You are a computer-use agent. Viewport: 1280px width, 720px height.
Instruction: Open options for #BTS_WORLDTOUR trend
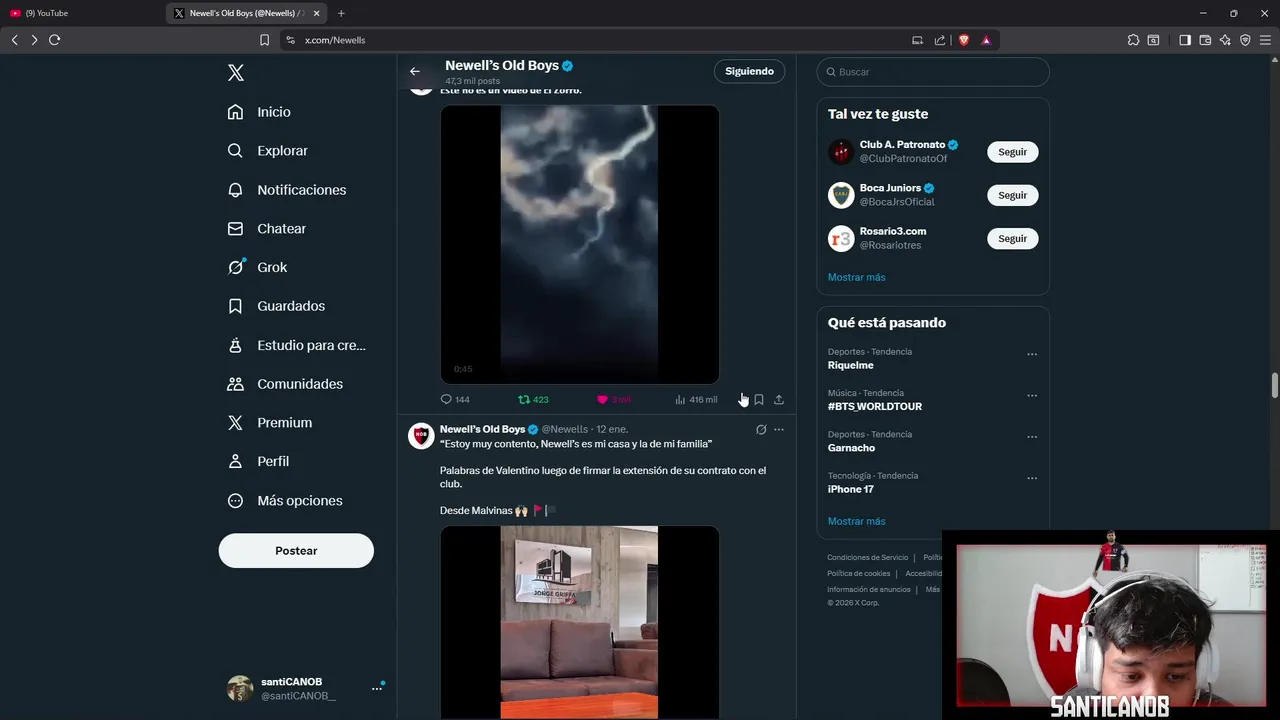coord(1032,395)
